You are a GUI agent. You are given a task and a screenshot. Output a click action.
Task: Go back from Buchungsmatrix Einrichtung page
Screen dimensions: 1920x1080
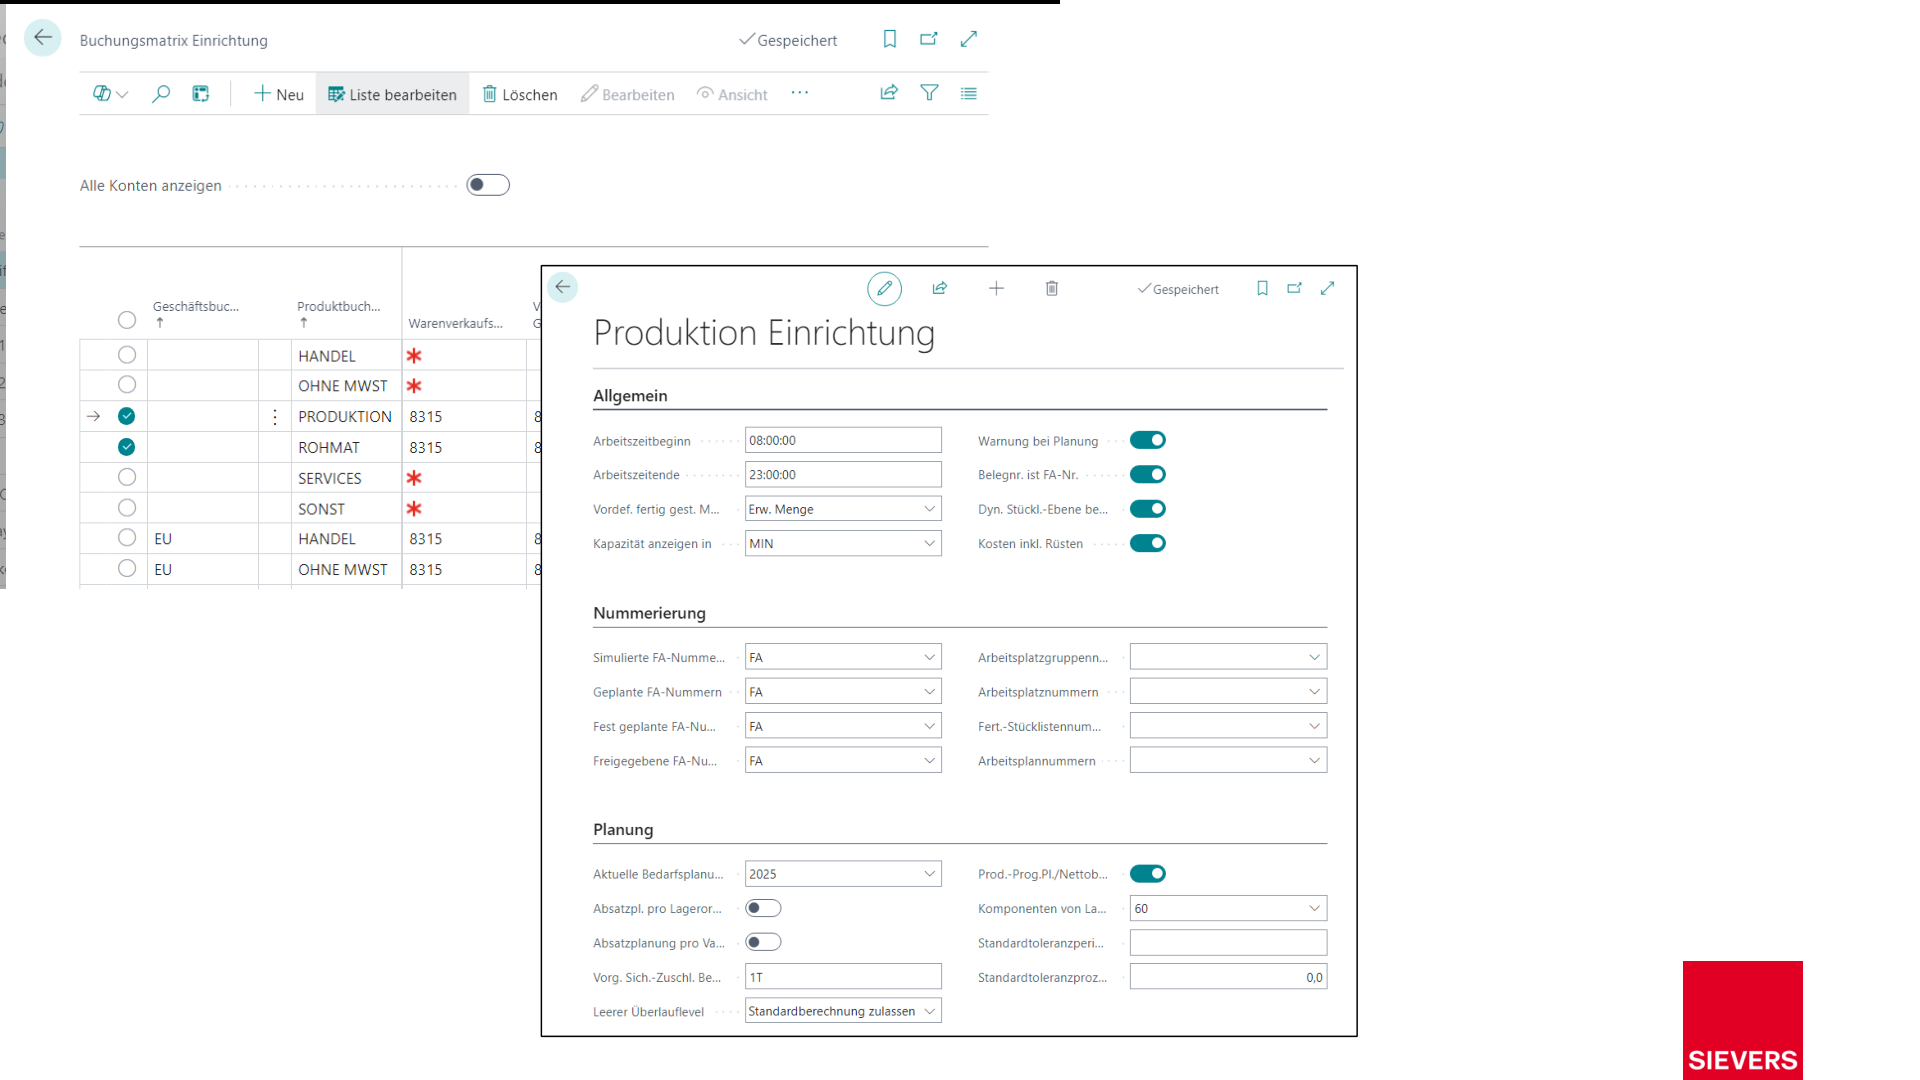42,38
